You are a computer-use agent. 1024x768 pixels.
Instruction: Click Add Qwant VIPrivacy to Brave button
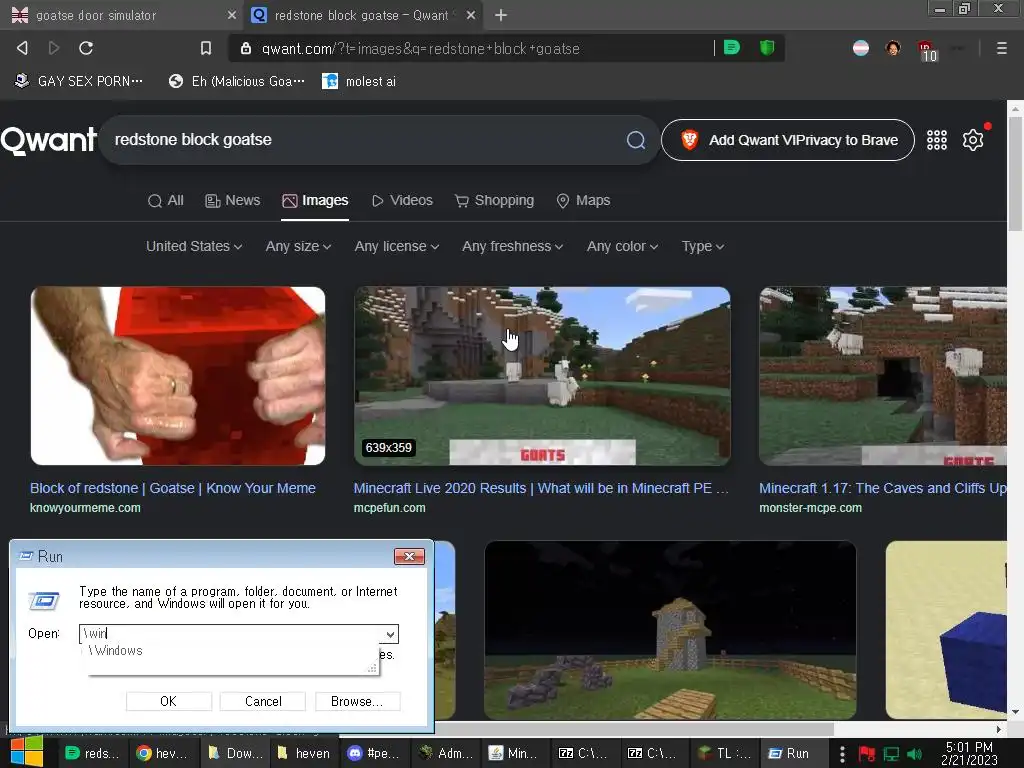(x=788, y=140)
